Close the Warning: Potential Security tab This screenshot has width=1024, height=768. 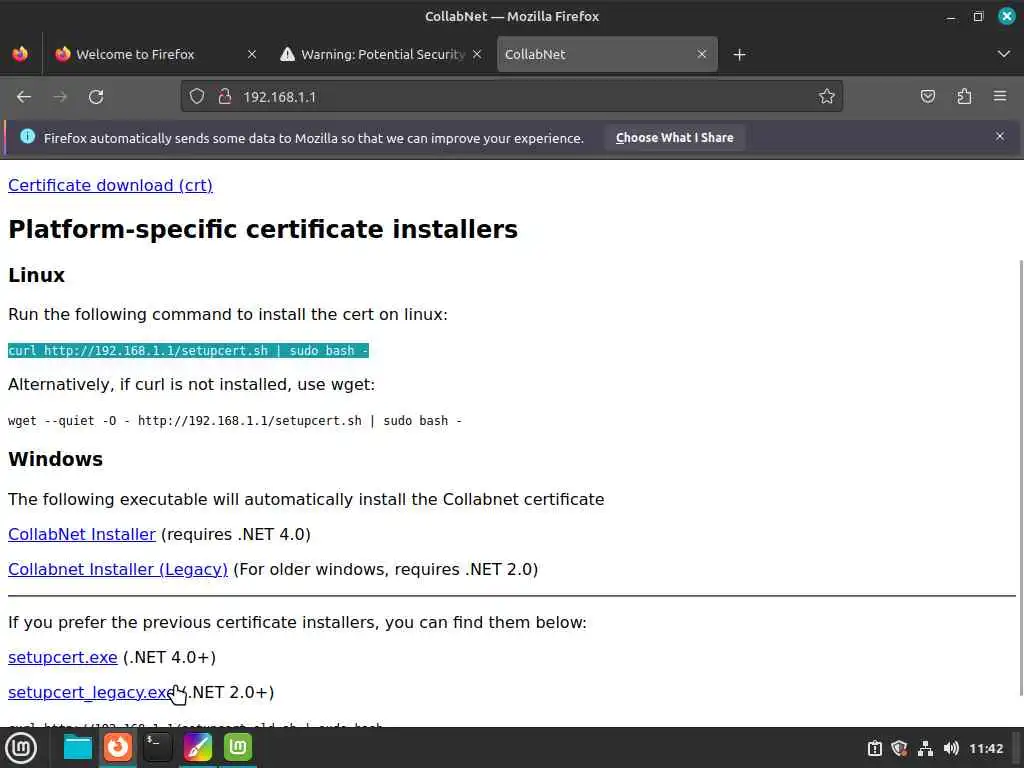(x=477, y=54)
